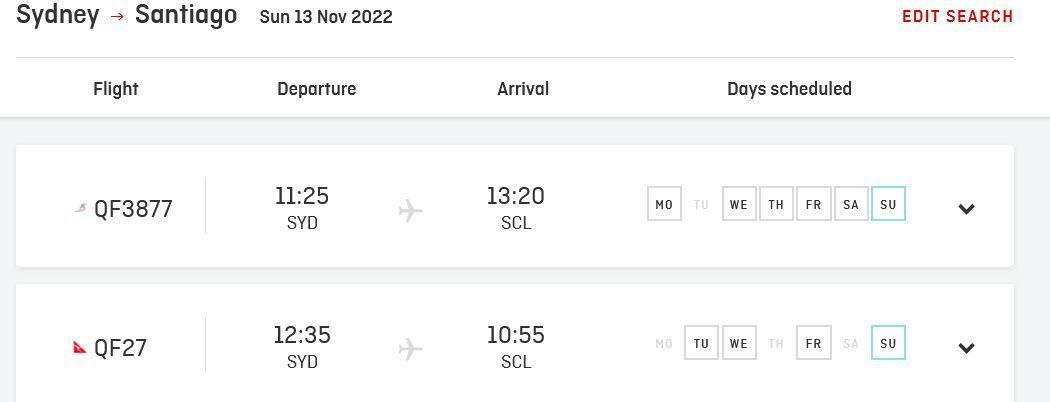
Task: Click EDIT SEARCH link
Action: coord(958,17)
